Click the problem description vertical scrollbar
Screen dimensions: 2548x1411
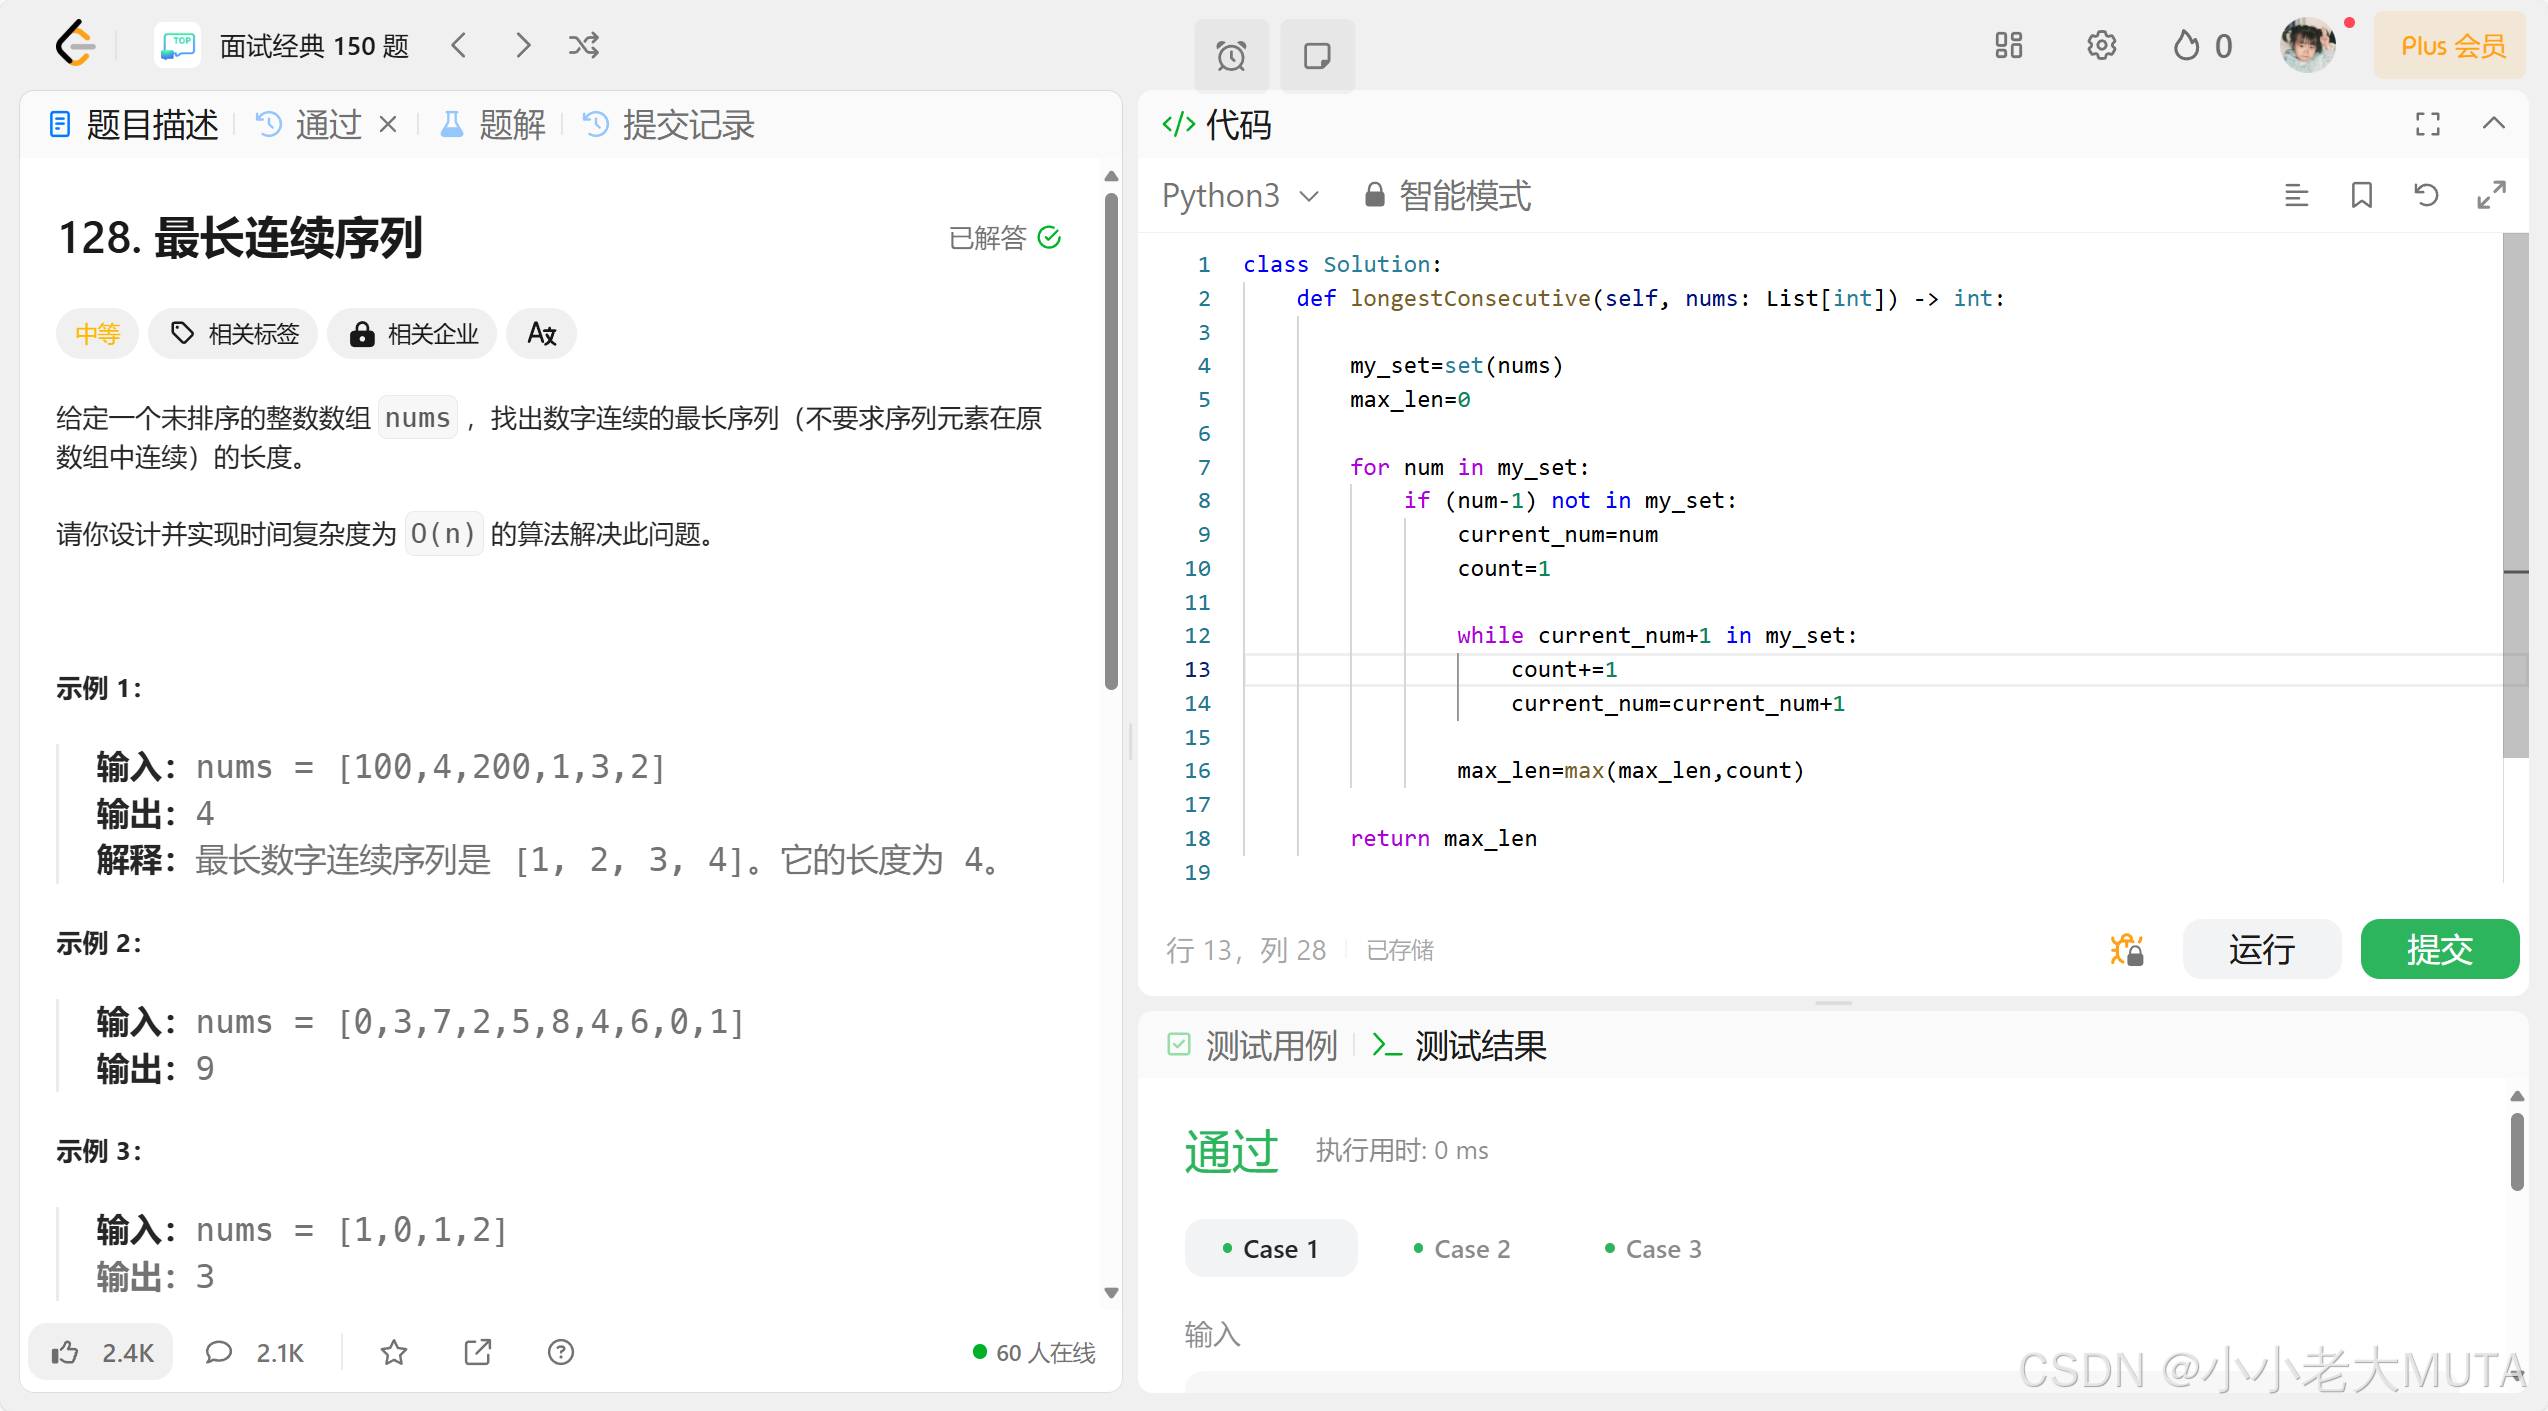click(x=1110, y=440)
